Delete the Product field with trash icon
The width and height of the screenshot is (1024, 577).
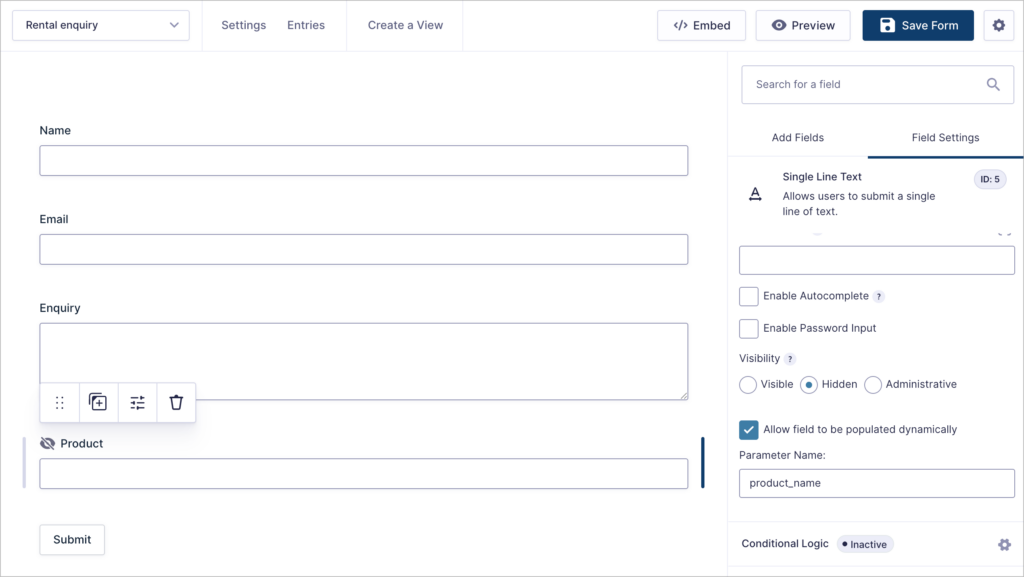[x=176, y=403]
